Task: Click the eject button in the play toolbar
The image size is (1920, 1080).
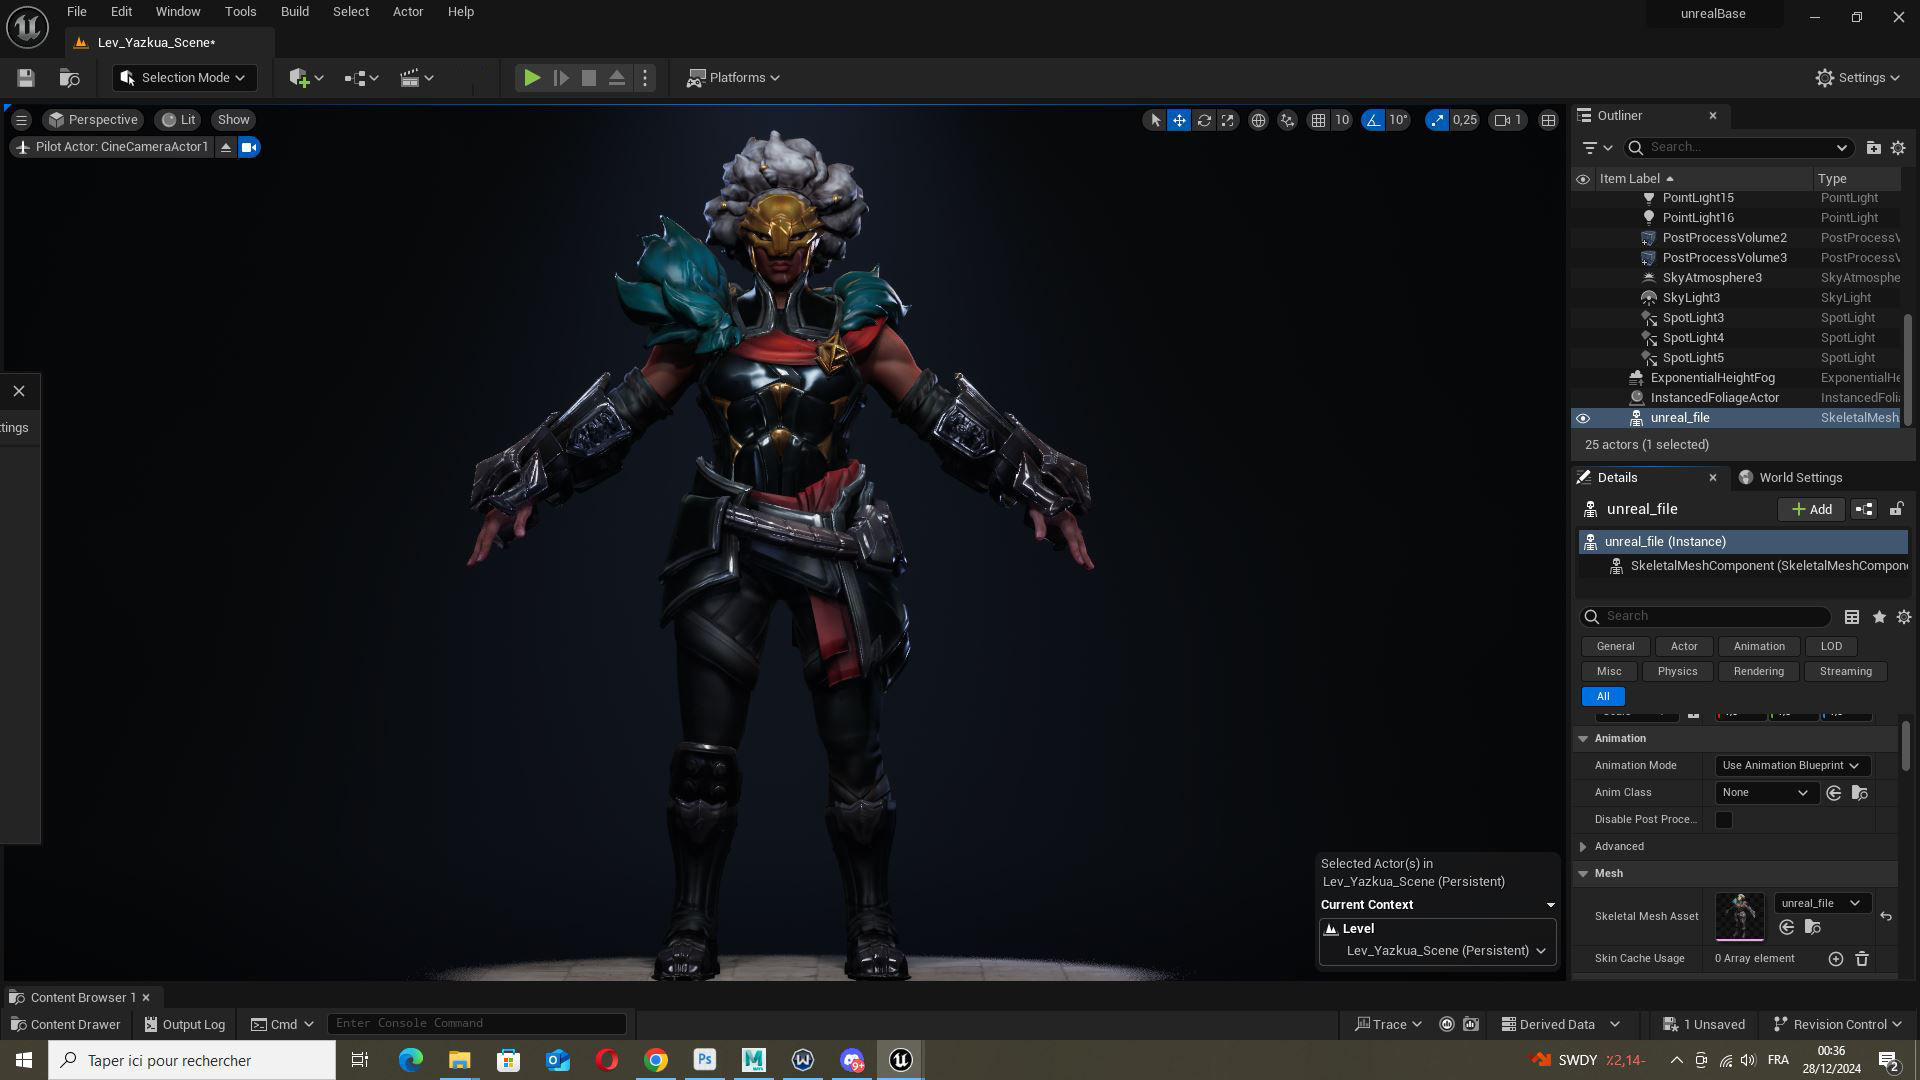Action: (617, 78)
